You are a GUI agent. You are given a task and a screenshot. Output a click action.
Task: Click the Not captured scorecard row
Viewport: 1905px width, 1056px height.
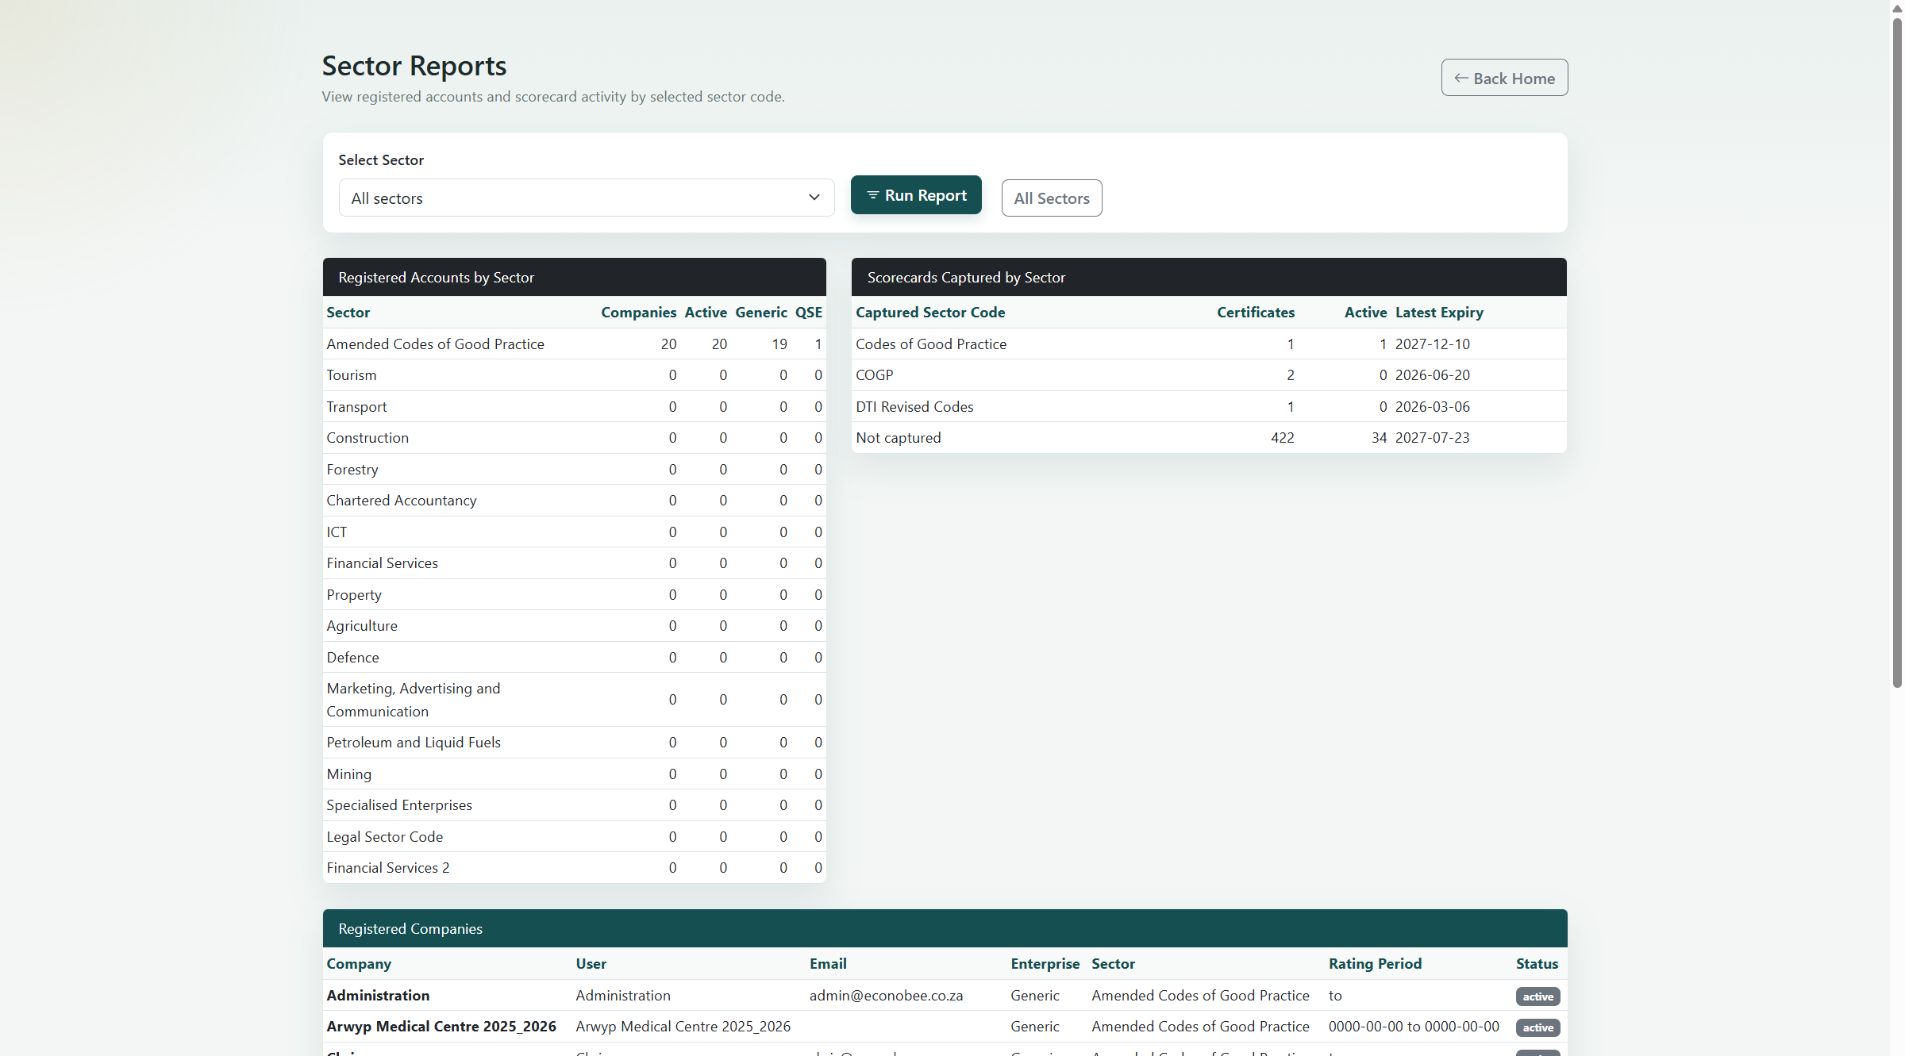point(1209,438)
